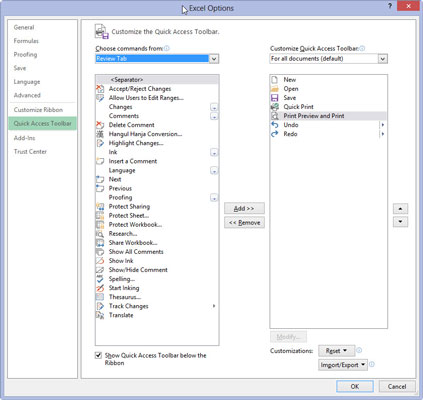Viewport: 423px width, 400px height.
Task: Click the Delete Comment icon
Action: point(100,125)
